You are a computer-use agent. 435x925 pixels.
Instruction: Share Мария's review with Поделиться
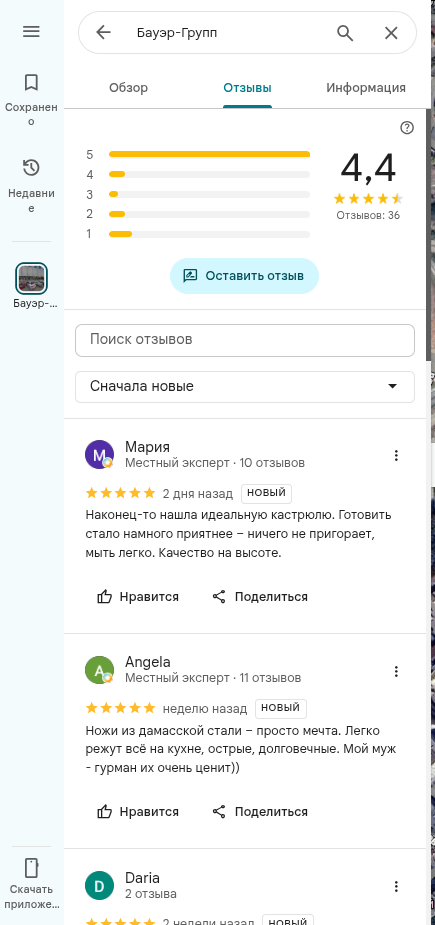coord(260,597)
